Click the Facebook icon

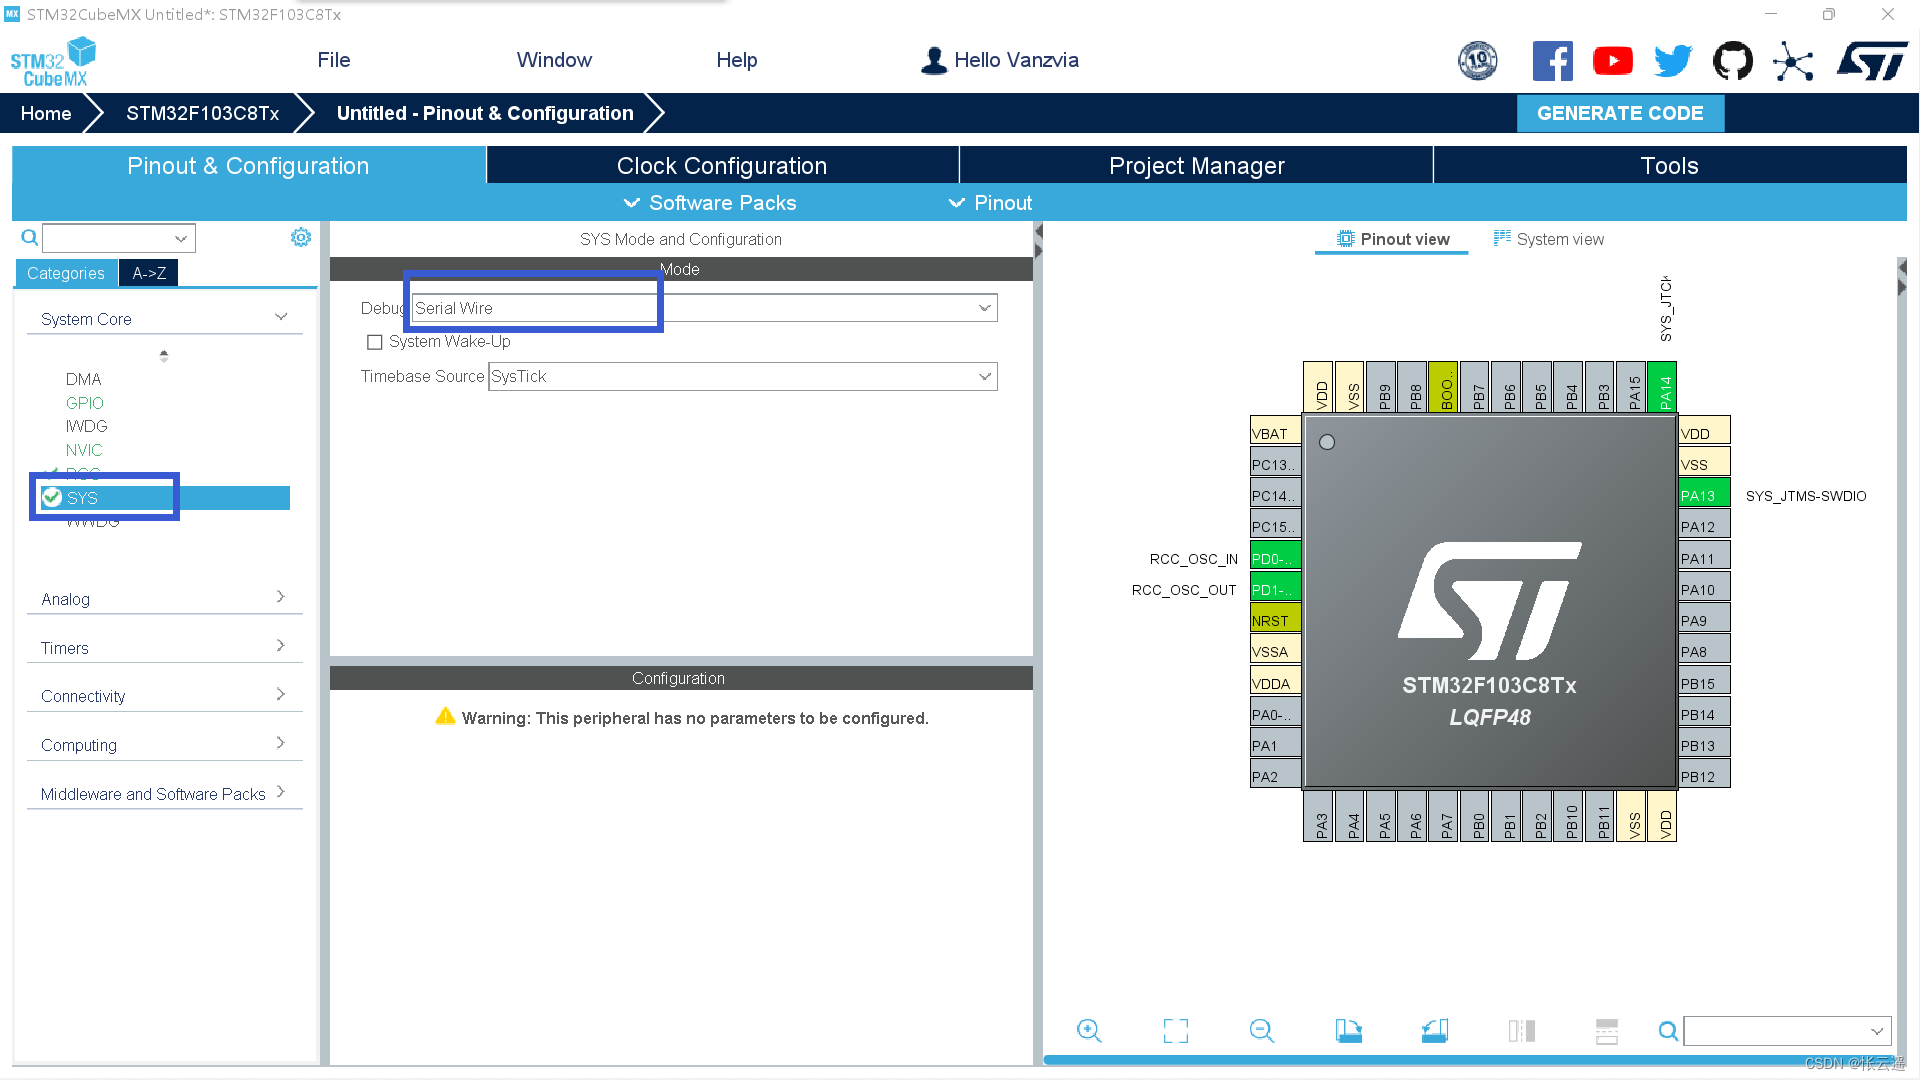[1552, 61]
